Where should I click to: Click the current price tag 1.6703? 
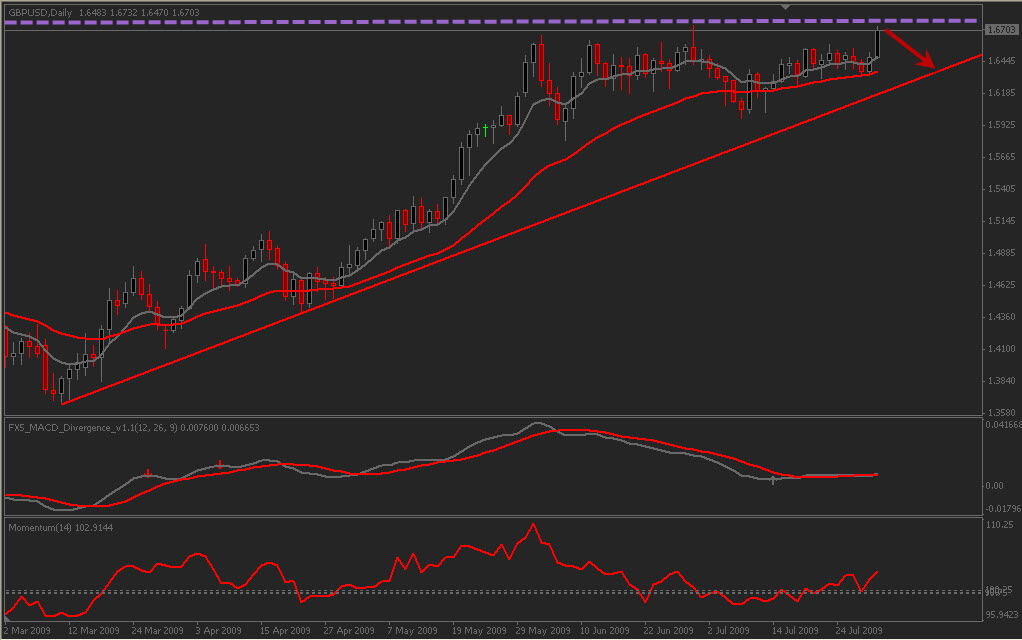(x=1000, y=30)
